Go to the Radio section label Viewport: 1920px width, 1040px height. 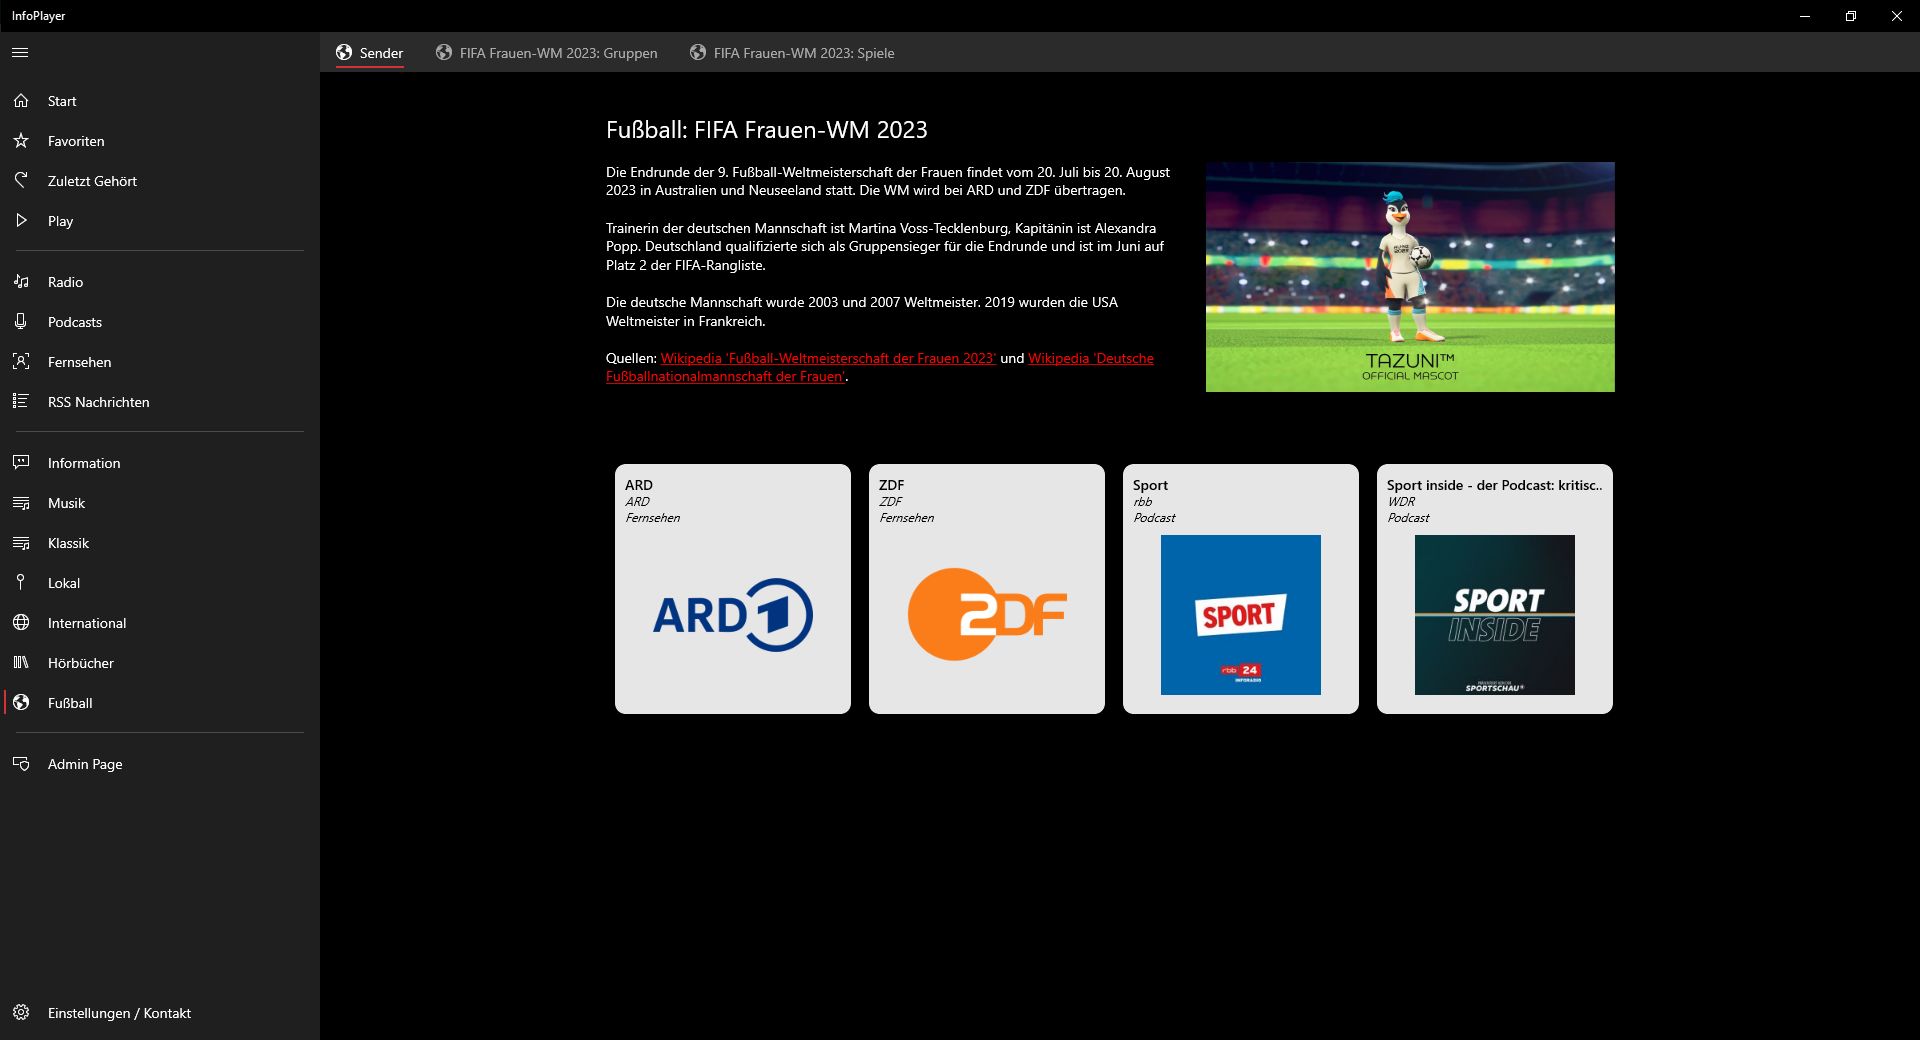[65, 282]
